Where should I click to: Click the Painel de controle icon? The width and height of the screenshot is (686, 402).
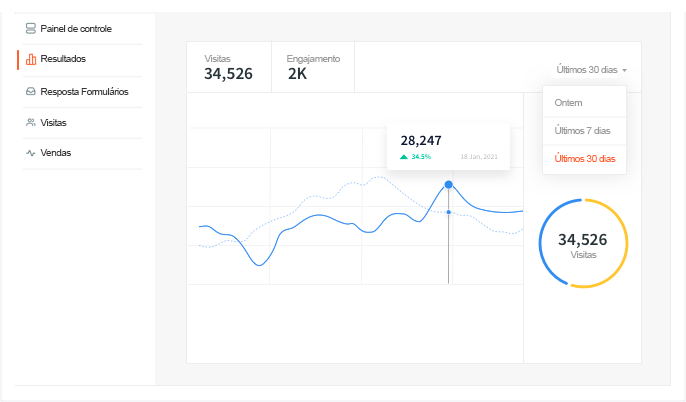click(x=31, y=28)
